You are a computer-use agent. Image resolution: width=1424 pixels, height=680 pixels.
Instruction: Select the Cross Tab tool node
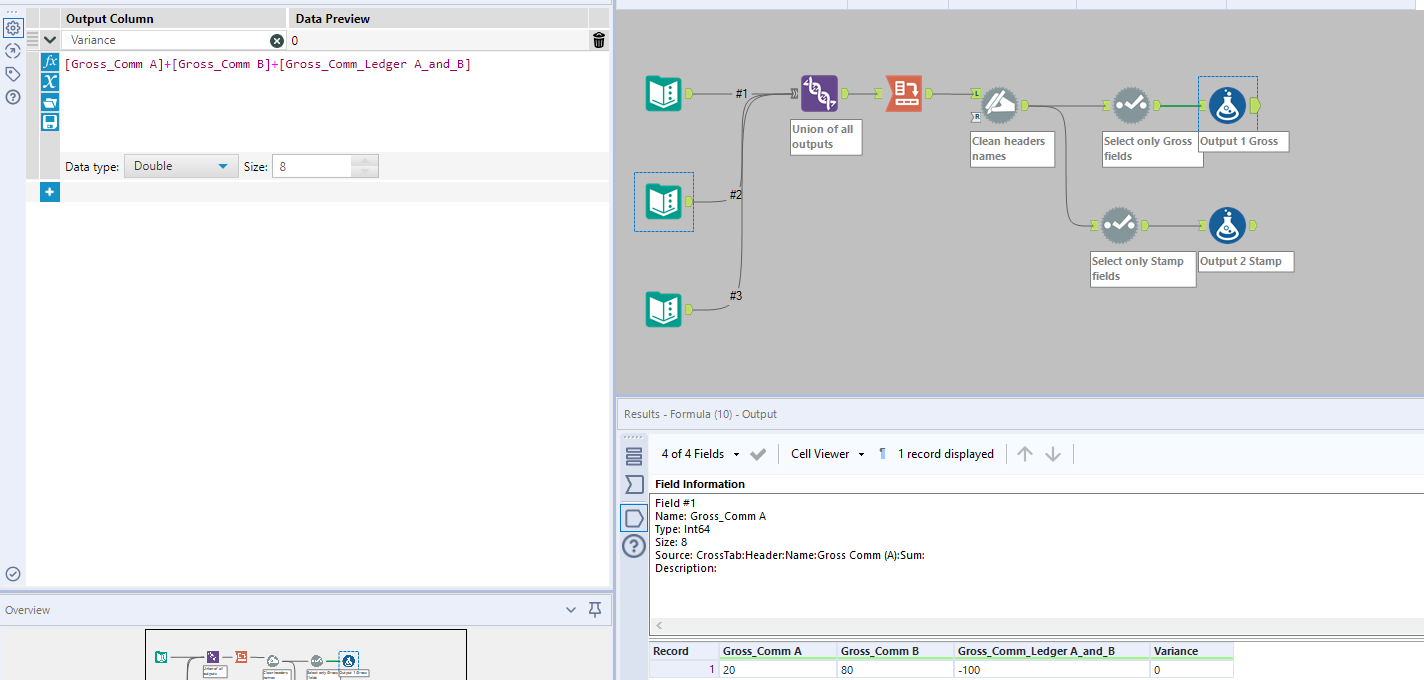903,94
